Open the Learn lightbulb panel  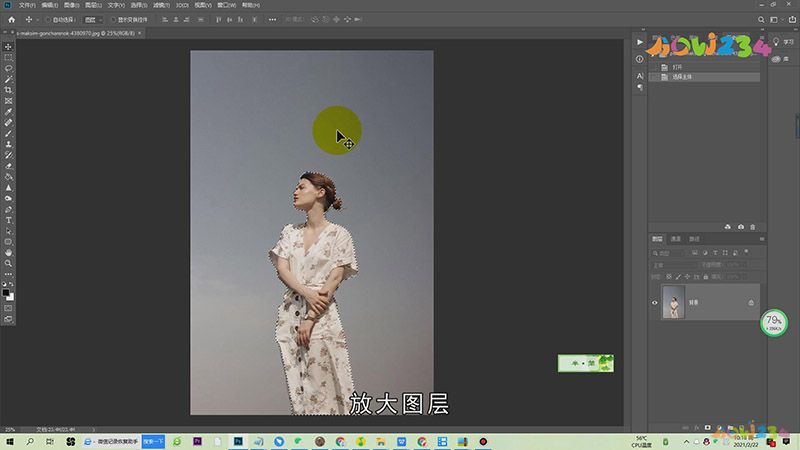776,42
